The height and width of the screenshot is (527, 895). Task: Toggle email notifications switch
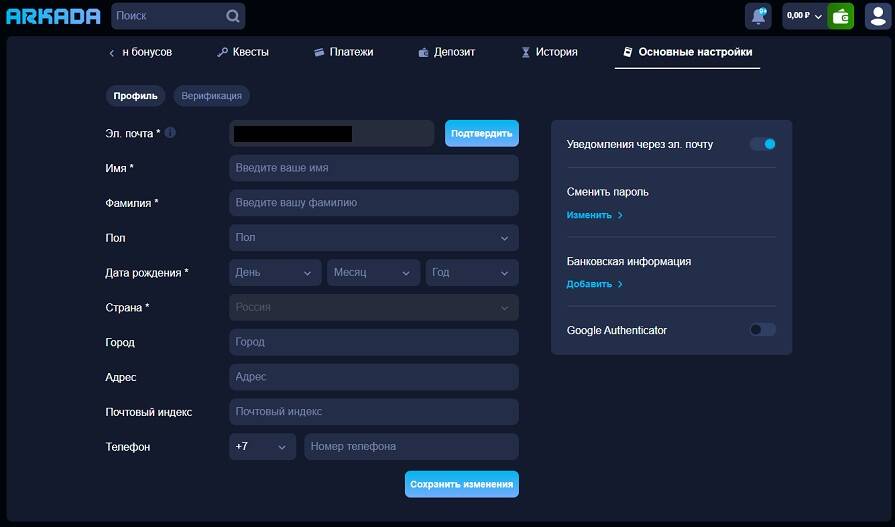(x=763, y=144)
